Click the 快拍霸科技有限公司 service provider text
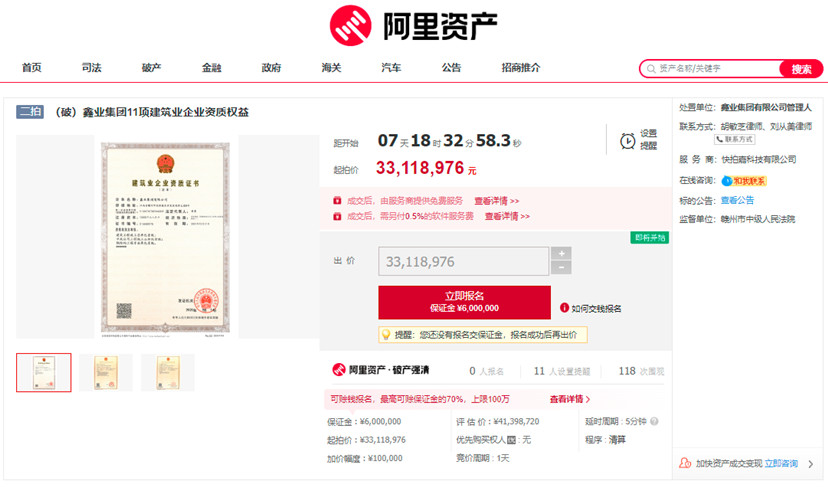The image size is (828, 487). [x=758, y=159]
